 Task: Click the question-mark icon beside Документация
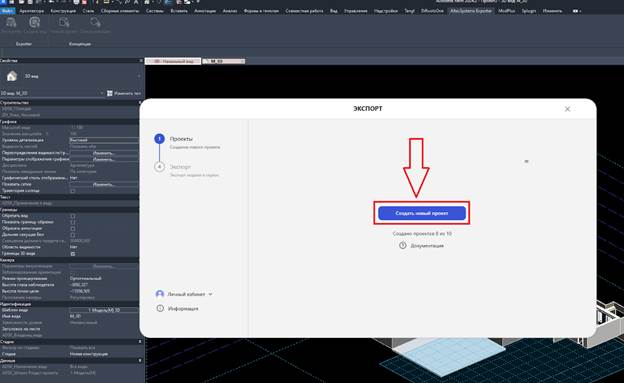pos(403,245)
